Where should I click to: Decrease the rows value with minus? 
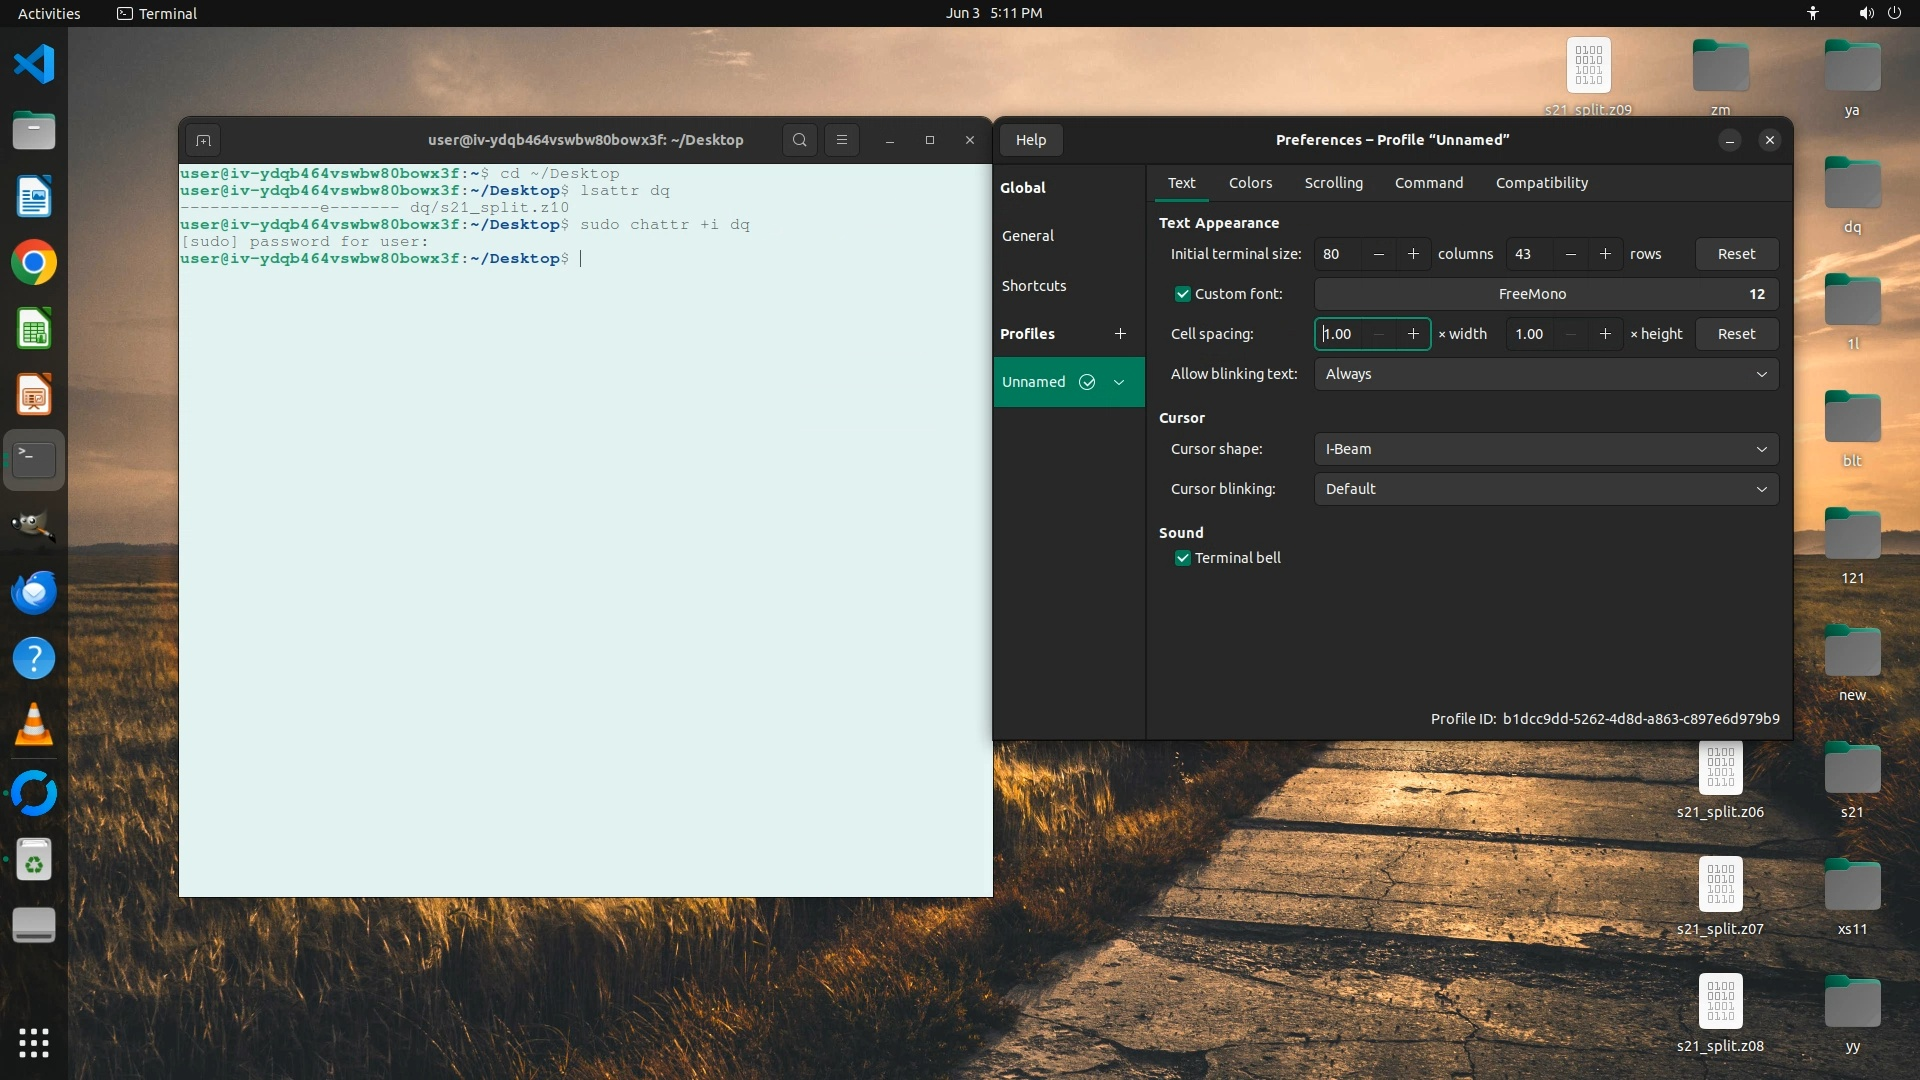[1571, 254]
